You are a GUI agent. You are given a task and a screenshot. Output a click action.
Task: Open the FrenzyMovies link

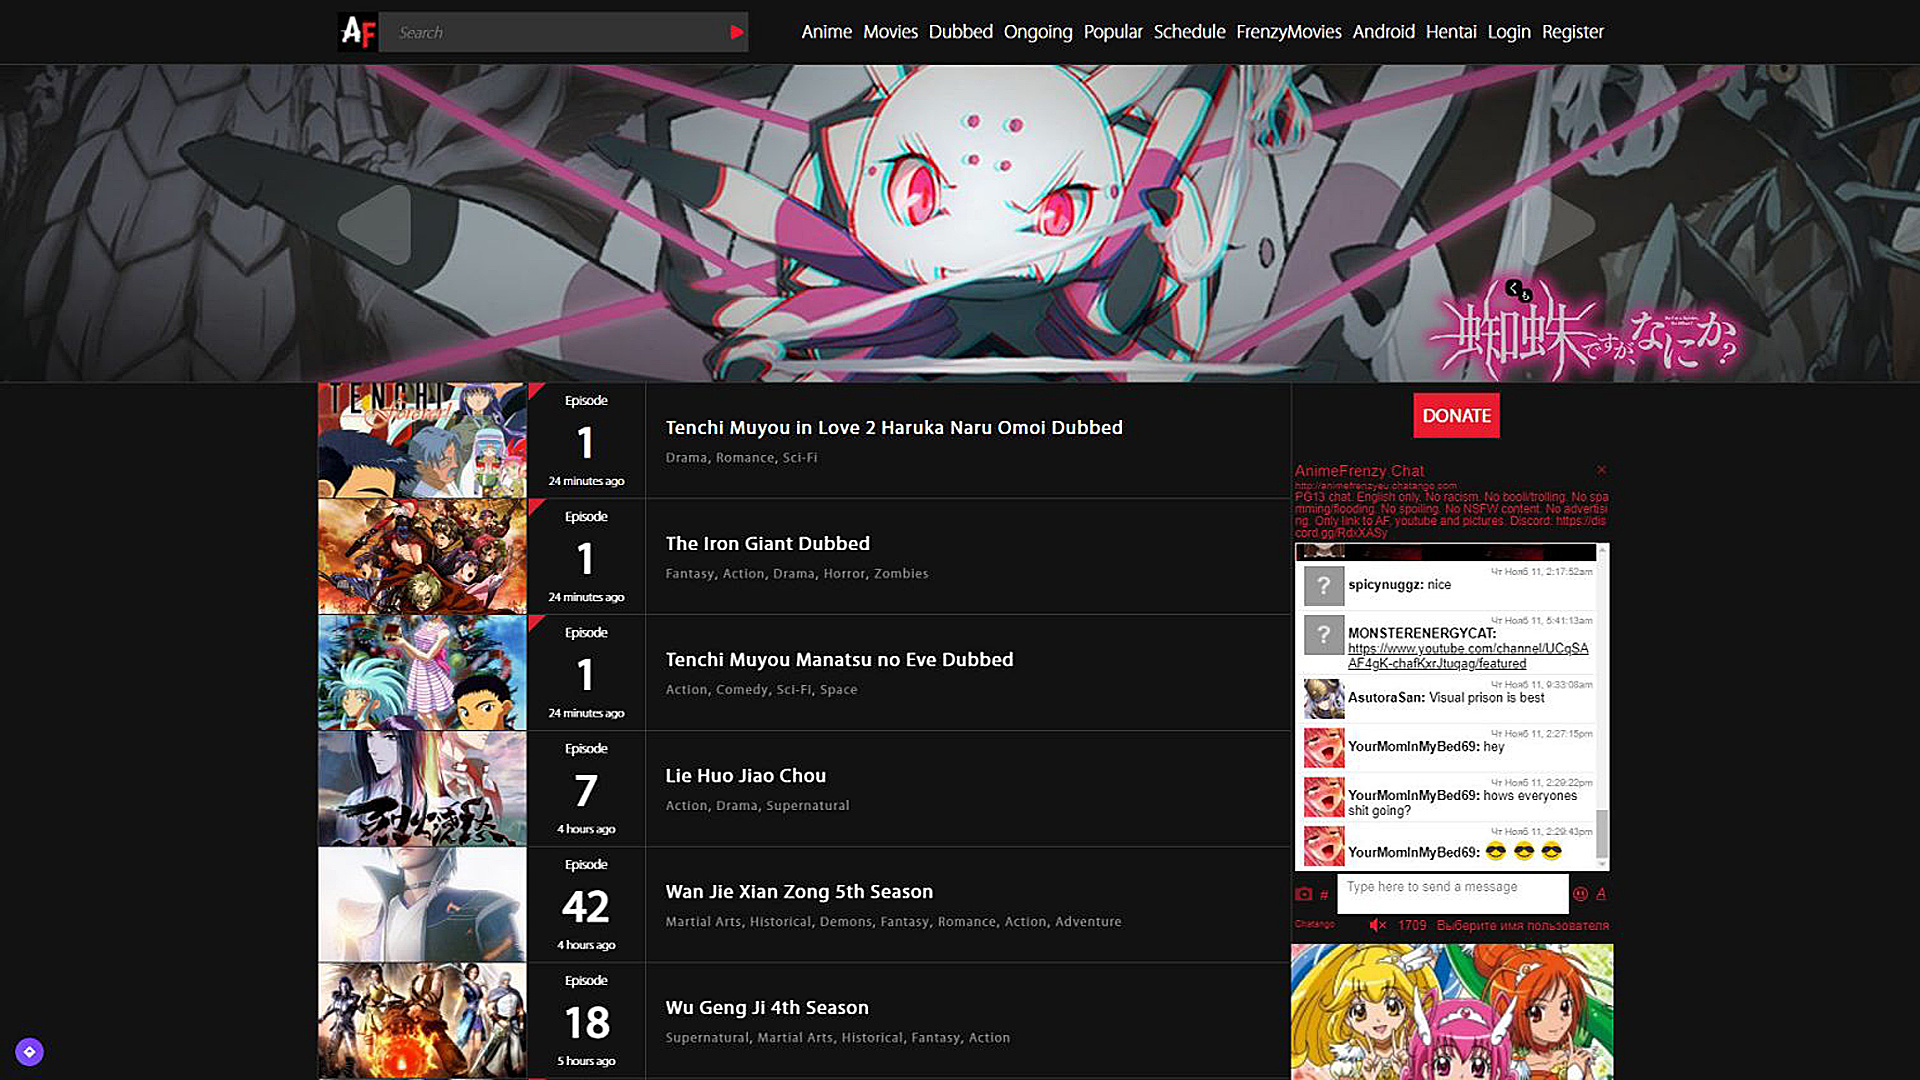(x=1288, y=32)
